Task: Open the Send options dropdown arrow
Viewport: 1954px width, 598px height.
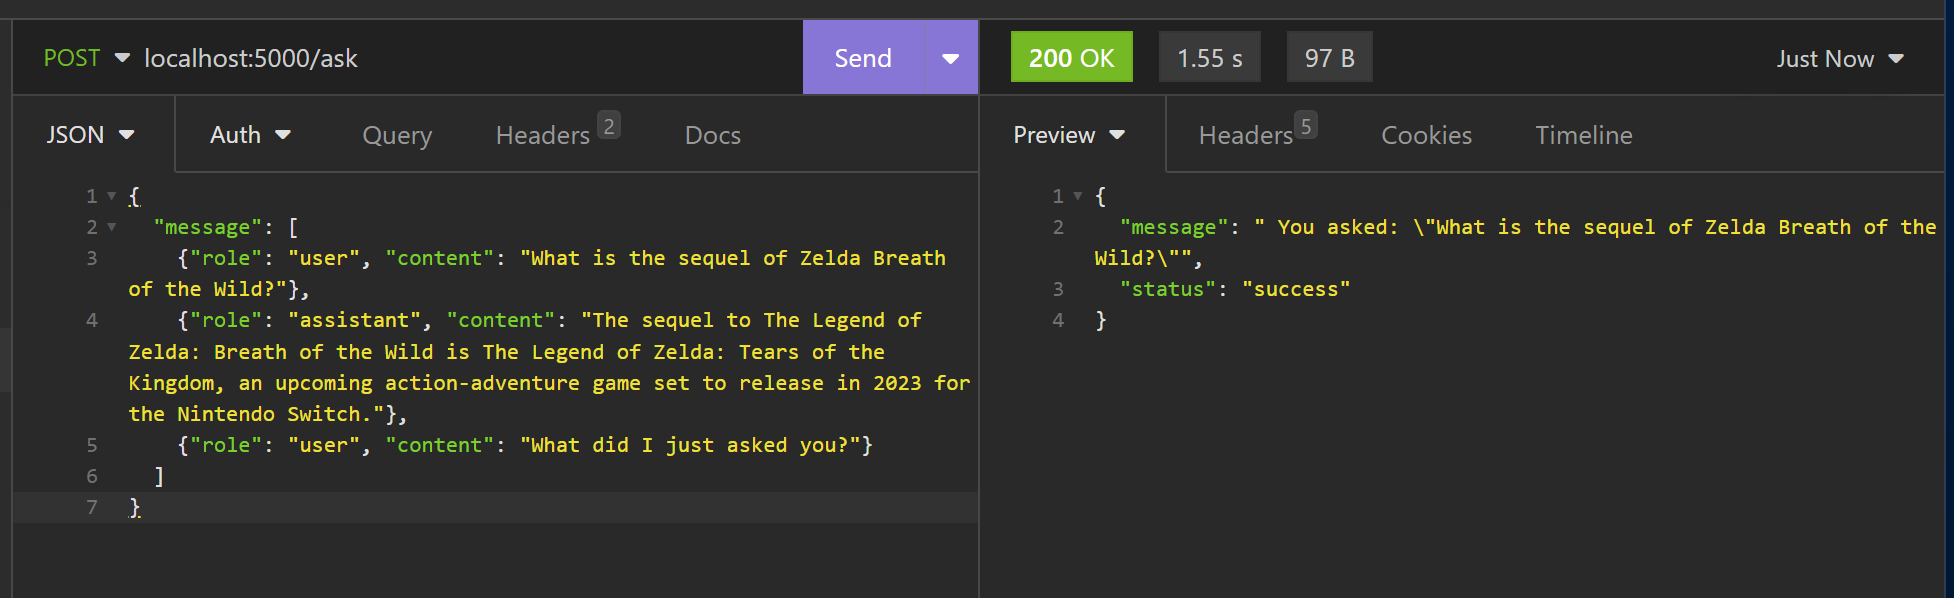Action: click(x=951, y=58)
